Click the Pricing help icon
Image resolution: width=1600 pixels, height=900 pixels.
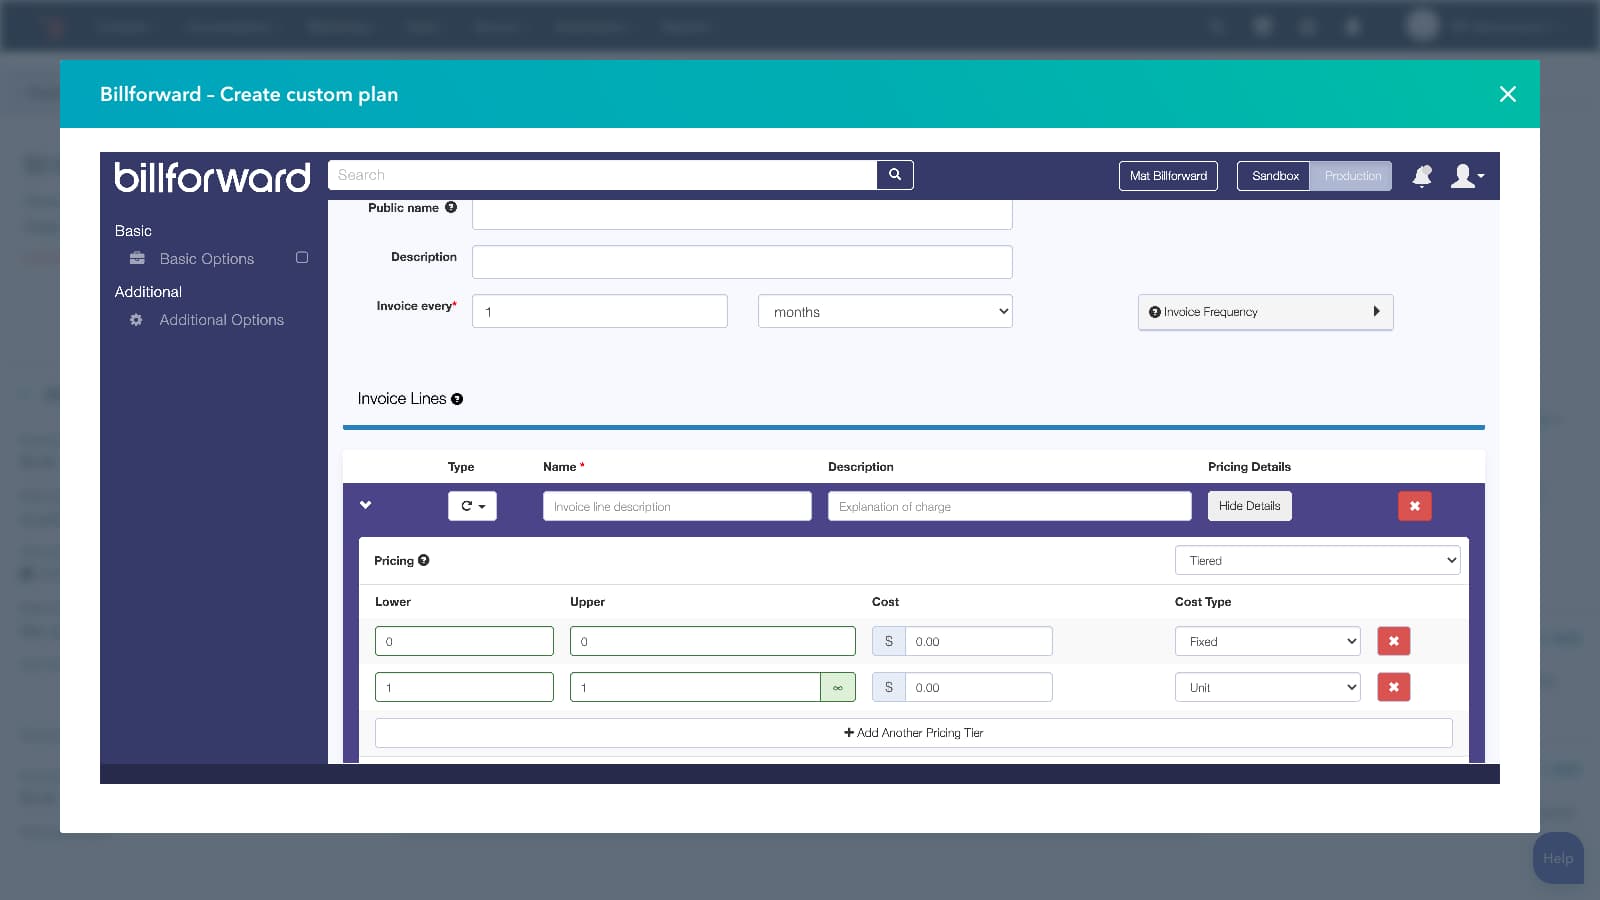[424, 561]
